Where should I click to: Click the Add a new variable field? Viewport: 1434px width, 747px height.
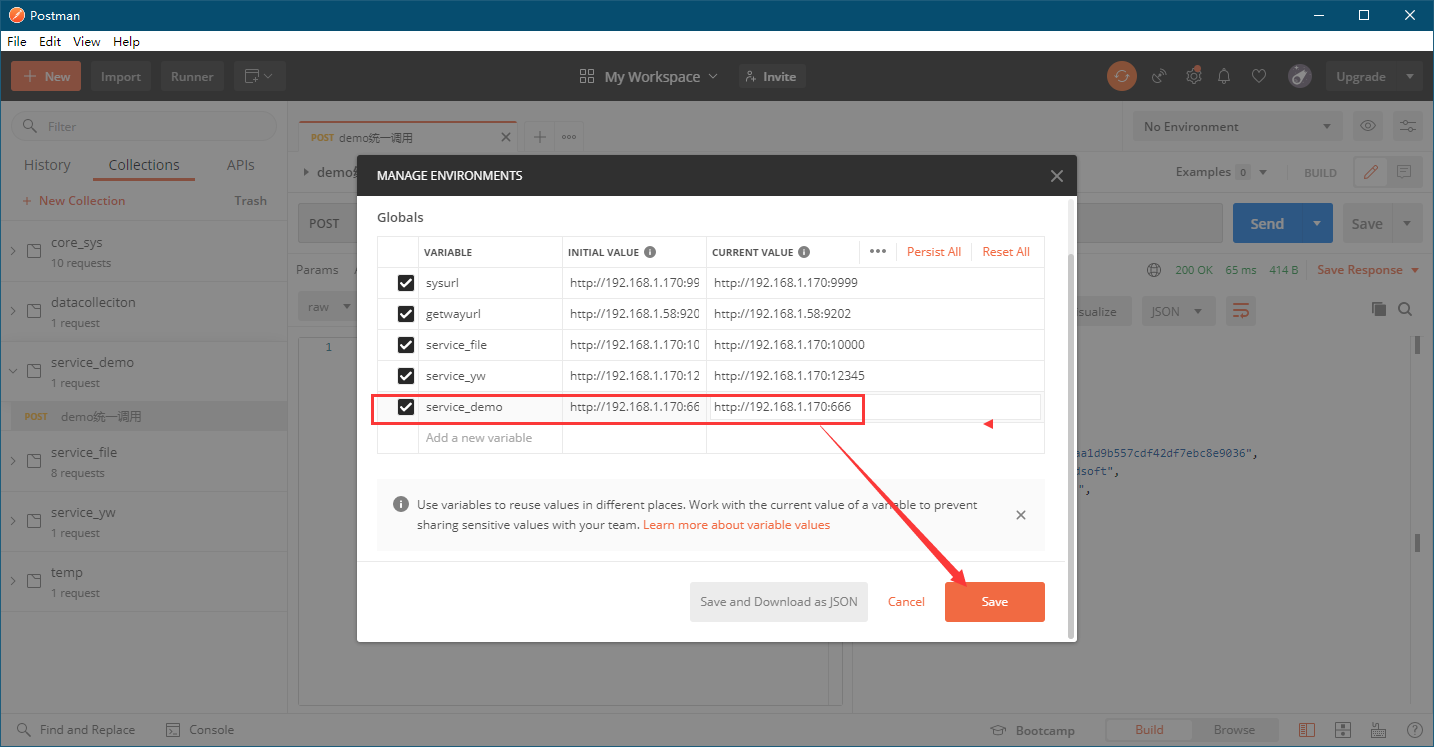490,438
